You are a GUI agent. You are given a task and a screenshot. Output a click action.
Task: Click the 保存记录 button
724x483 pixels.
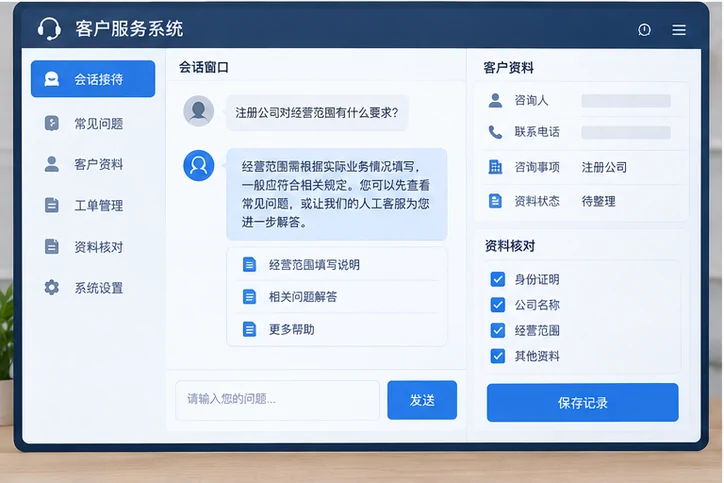click(x=582, y=403)
